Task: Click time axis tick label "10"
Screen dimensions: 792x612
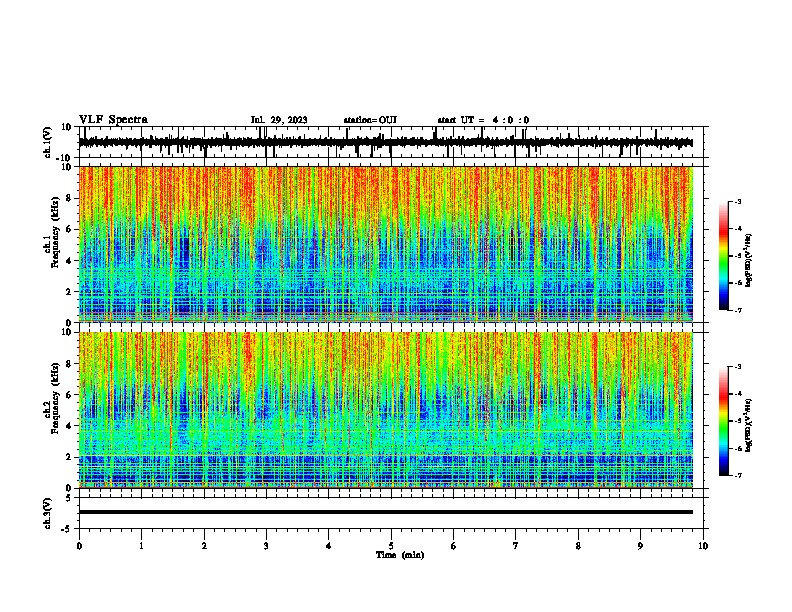Action: point(703,546)
